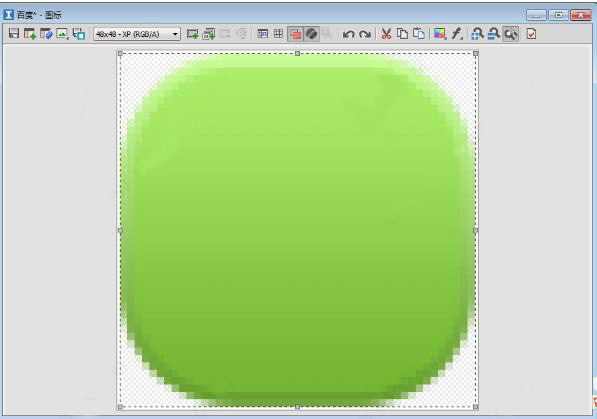Copy the selection

[402, 34]
